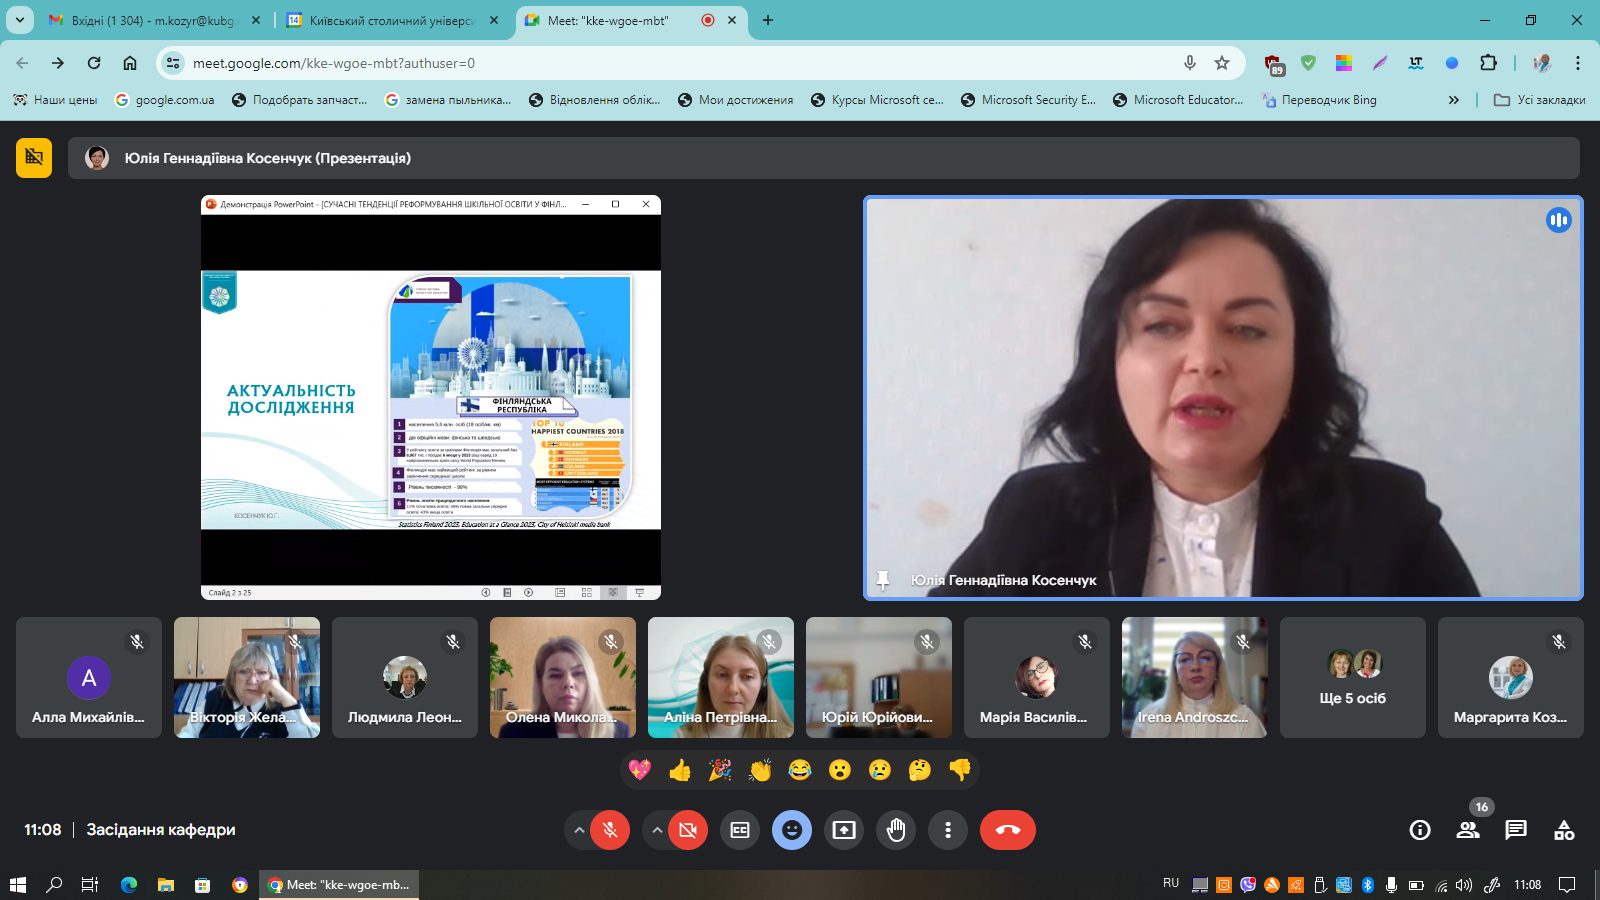Switch to the Gmail inbox tab
This screenshot has height=900, width=1600.
click(x=150, y=20)
